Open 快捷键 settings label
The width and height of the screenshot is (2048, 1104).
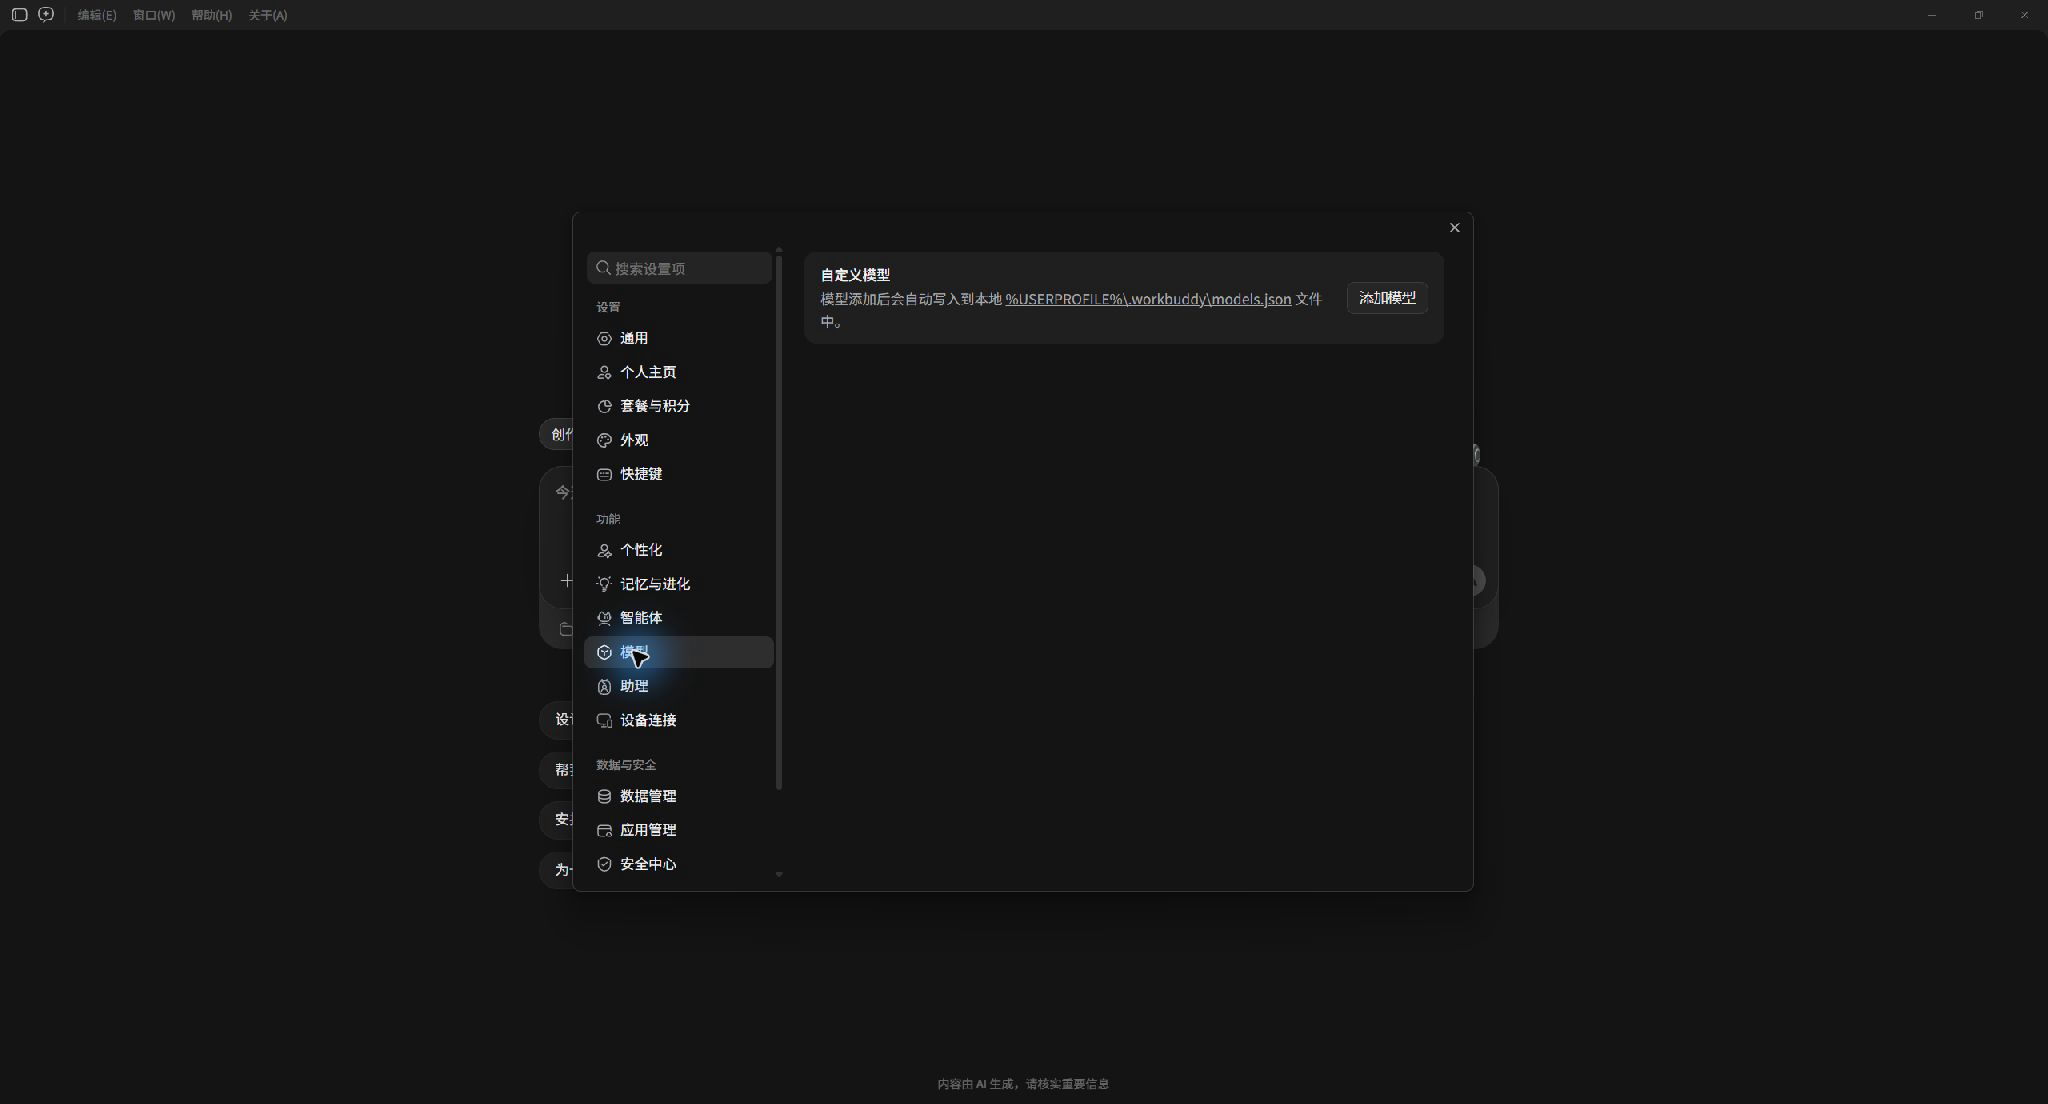pyautogui.click(x=641, y=474)
